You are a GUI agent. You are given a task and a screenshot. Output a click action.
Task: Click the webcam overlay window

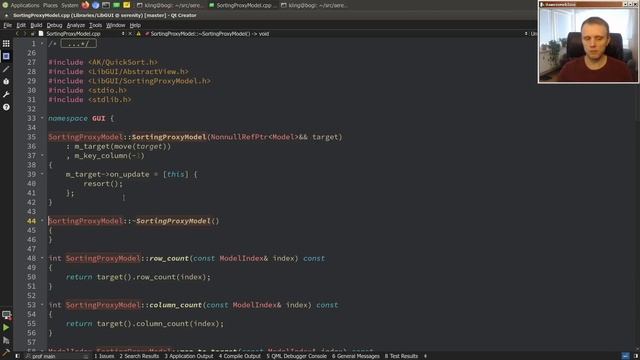pyautogui.click(x=588, y=42)
